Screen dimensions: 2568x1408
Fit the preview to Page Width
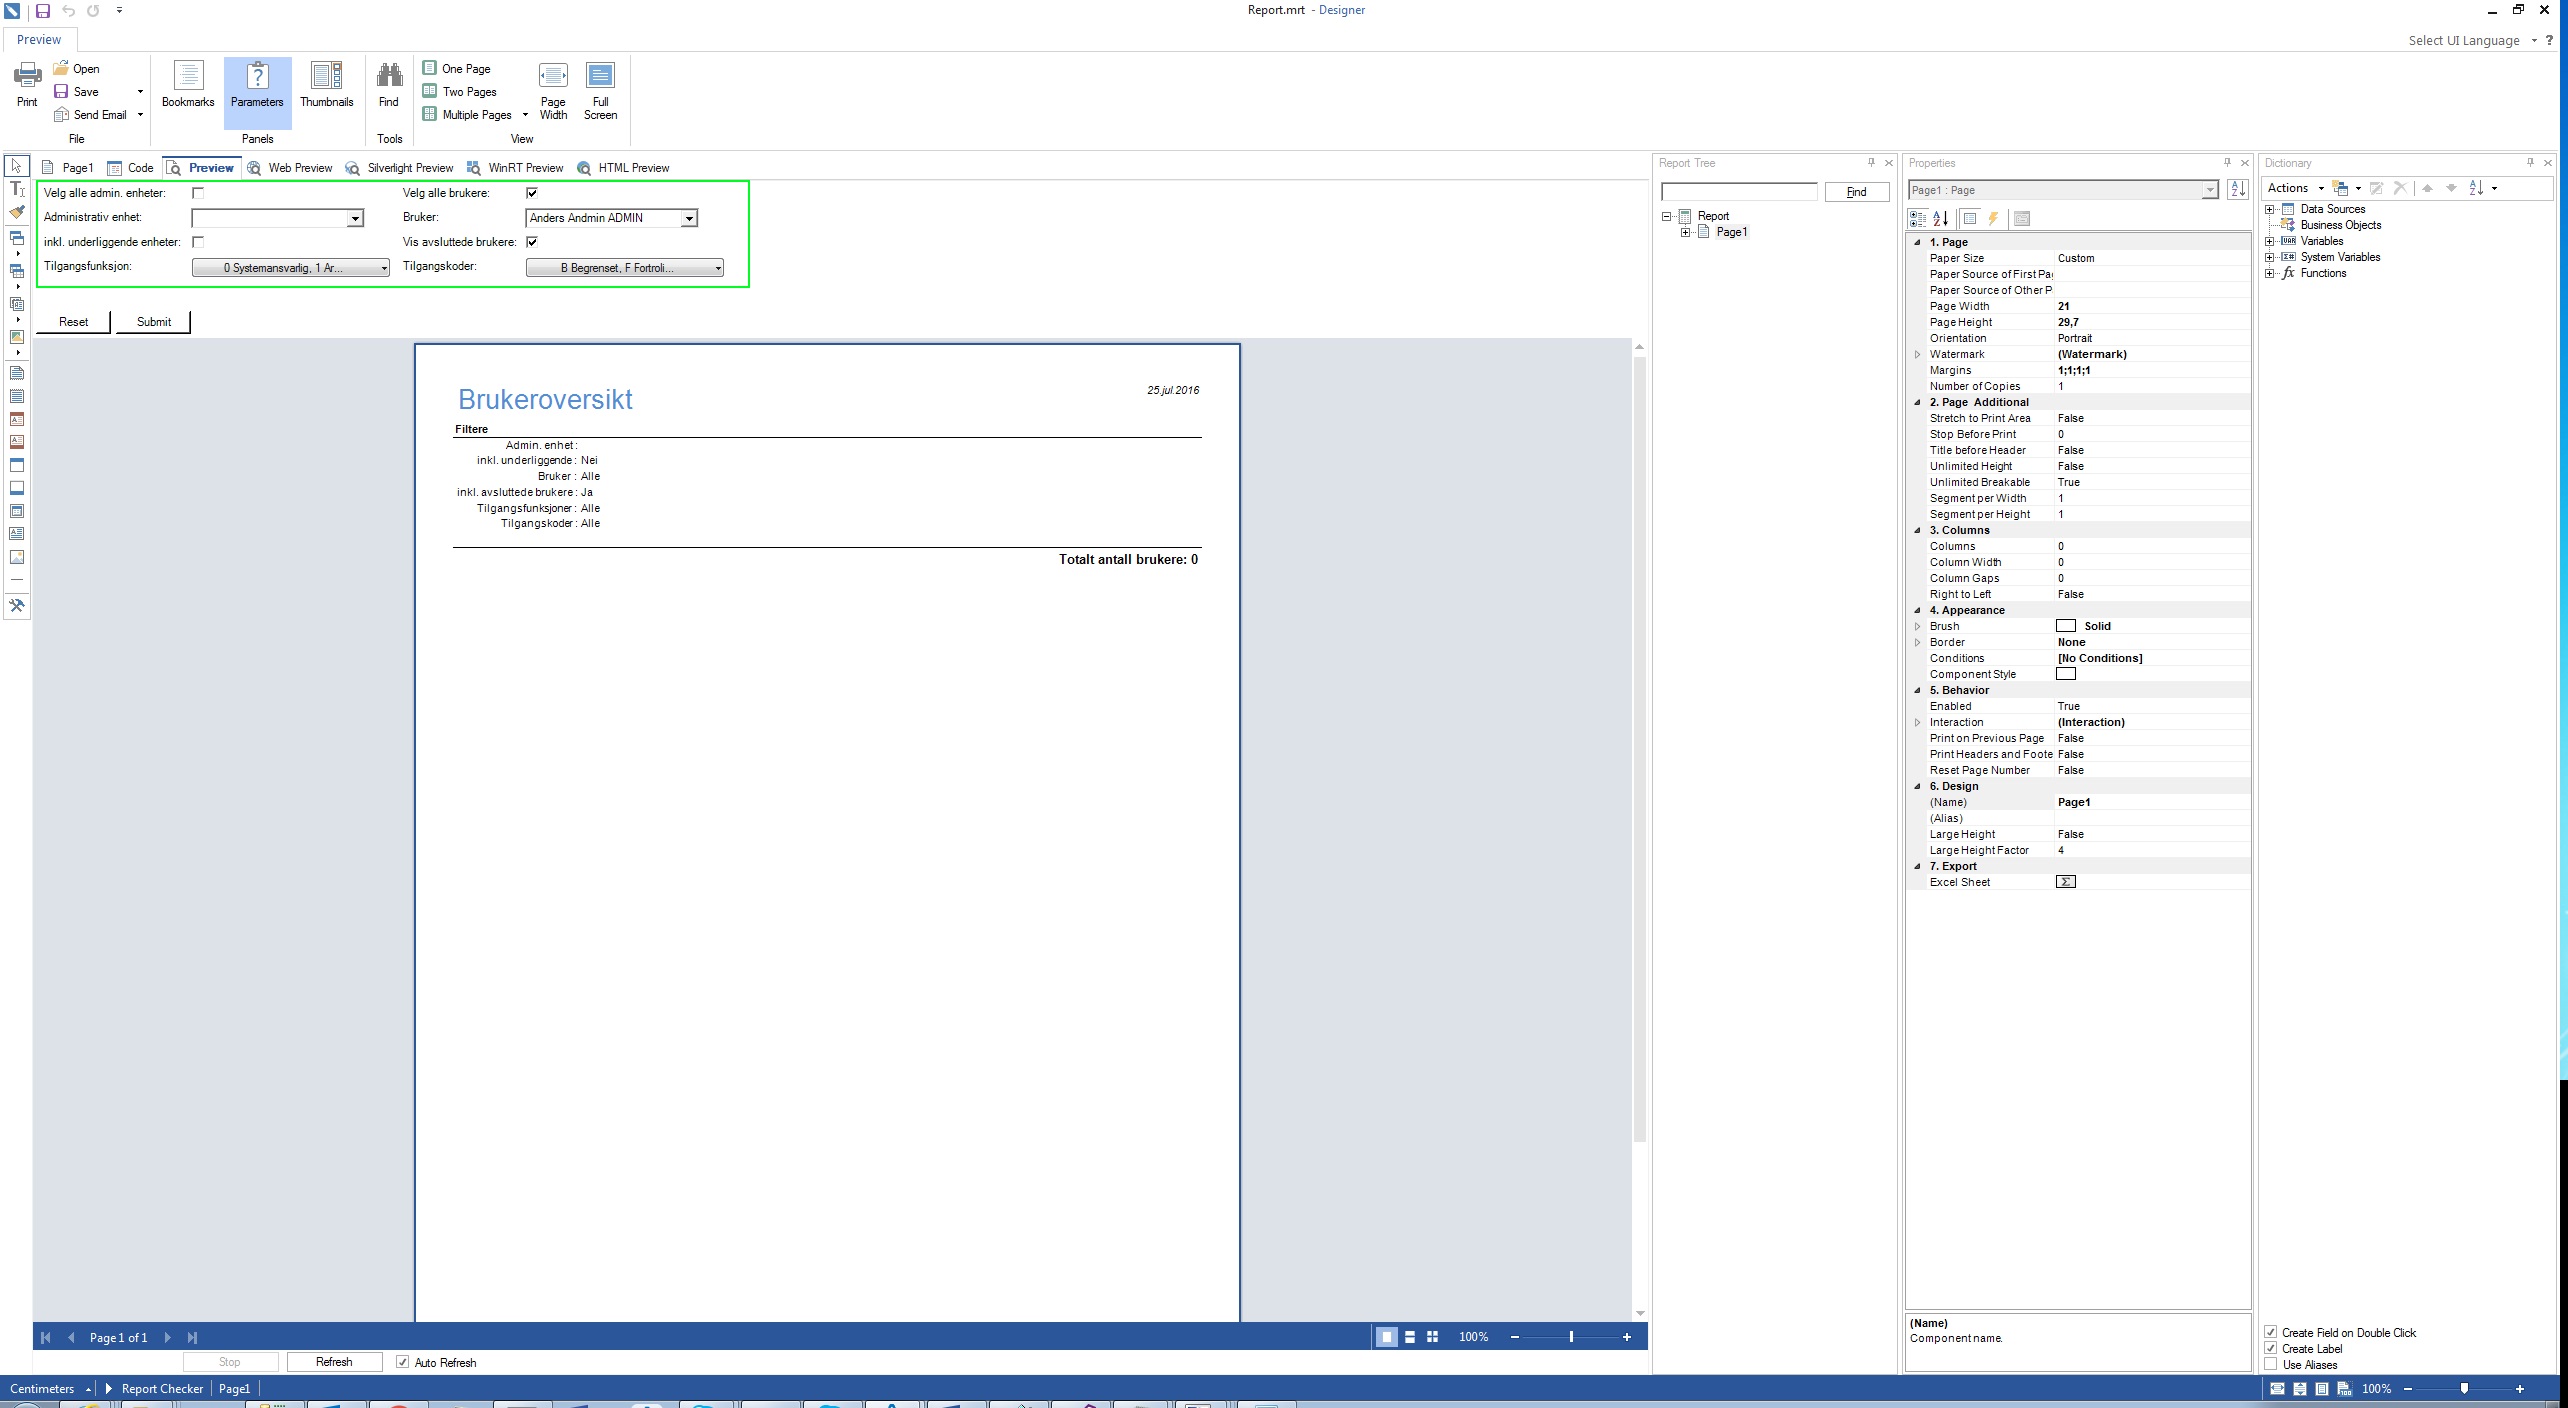click(553, 91)
